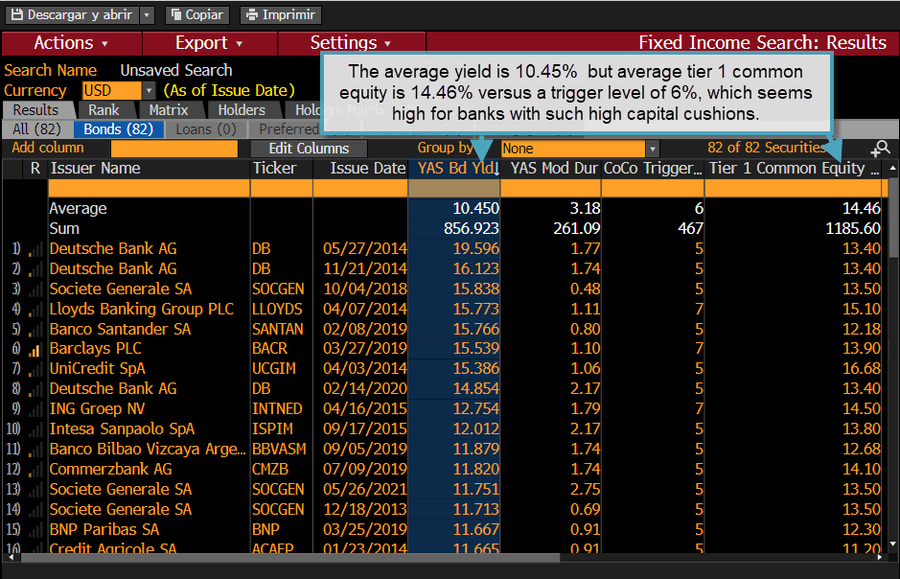Screen dimensions: 900x579
Task: Click the Add column input field
Action: click(x=174, y=149)
